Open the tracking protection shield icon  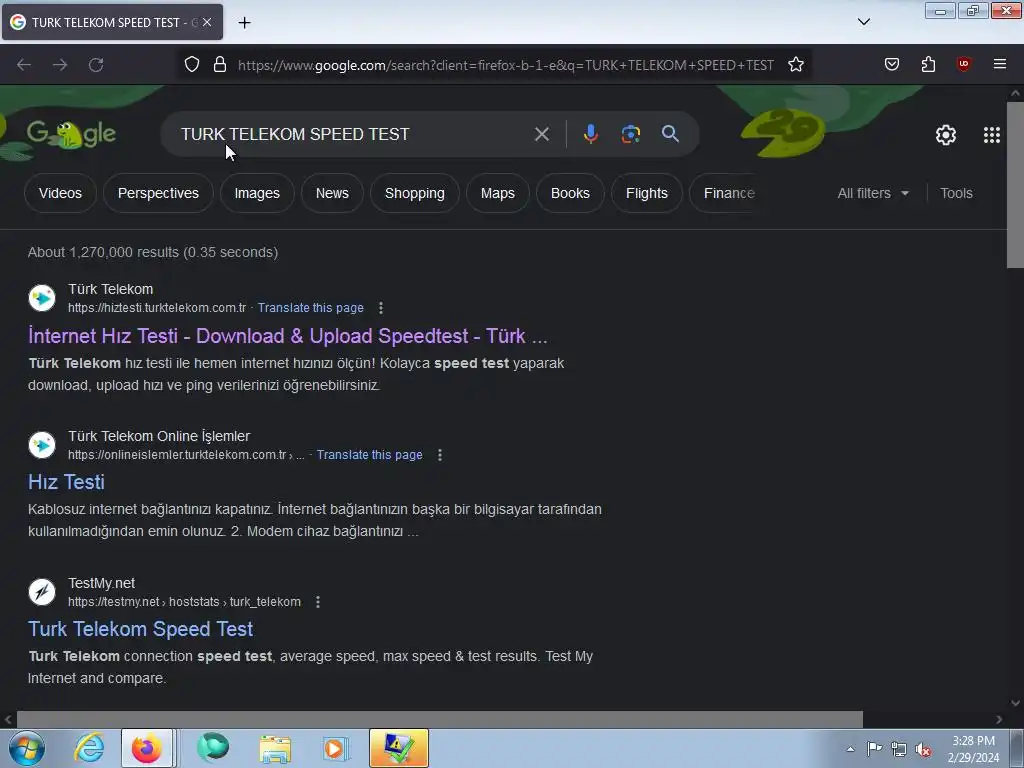coord(191,65)
